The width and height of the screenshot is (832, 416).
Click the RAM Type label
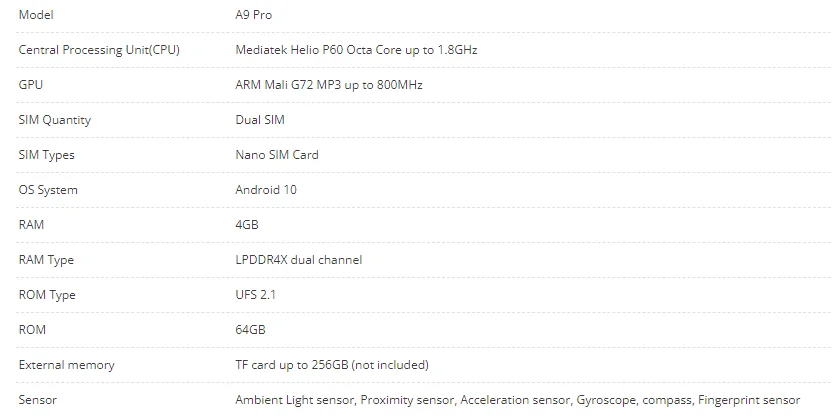(46, 260)
